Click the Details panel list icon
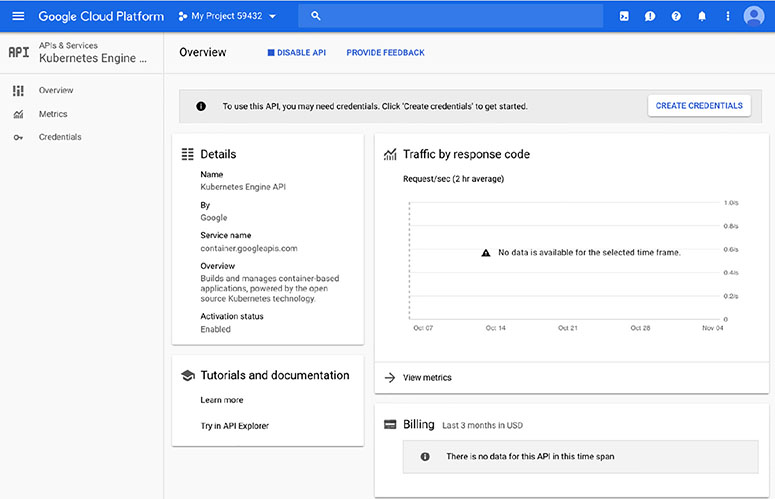The image size is (775, 499). pyautogui.click(x=188, y=154)
